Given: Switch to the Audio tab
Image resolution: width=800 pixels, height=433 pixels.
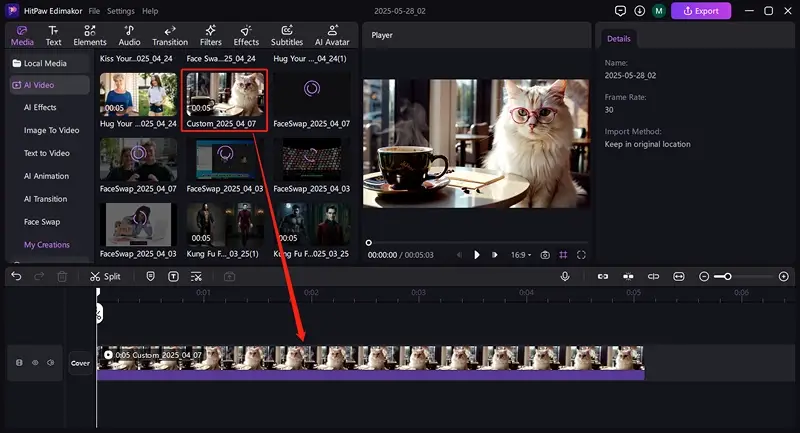Looking at the screenshot, I should coord(129,36).
